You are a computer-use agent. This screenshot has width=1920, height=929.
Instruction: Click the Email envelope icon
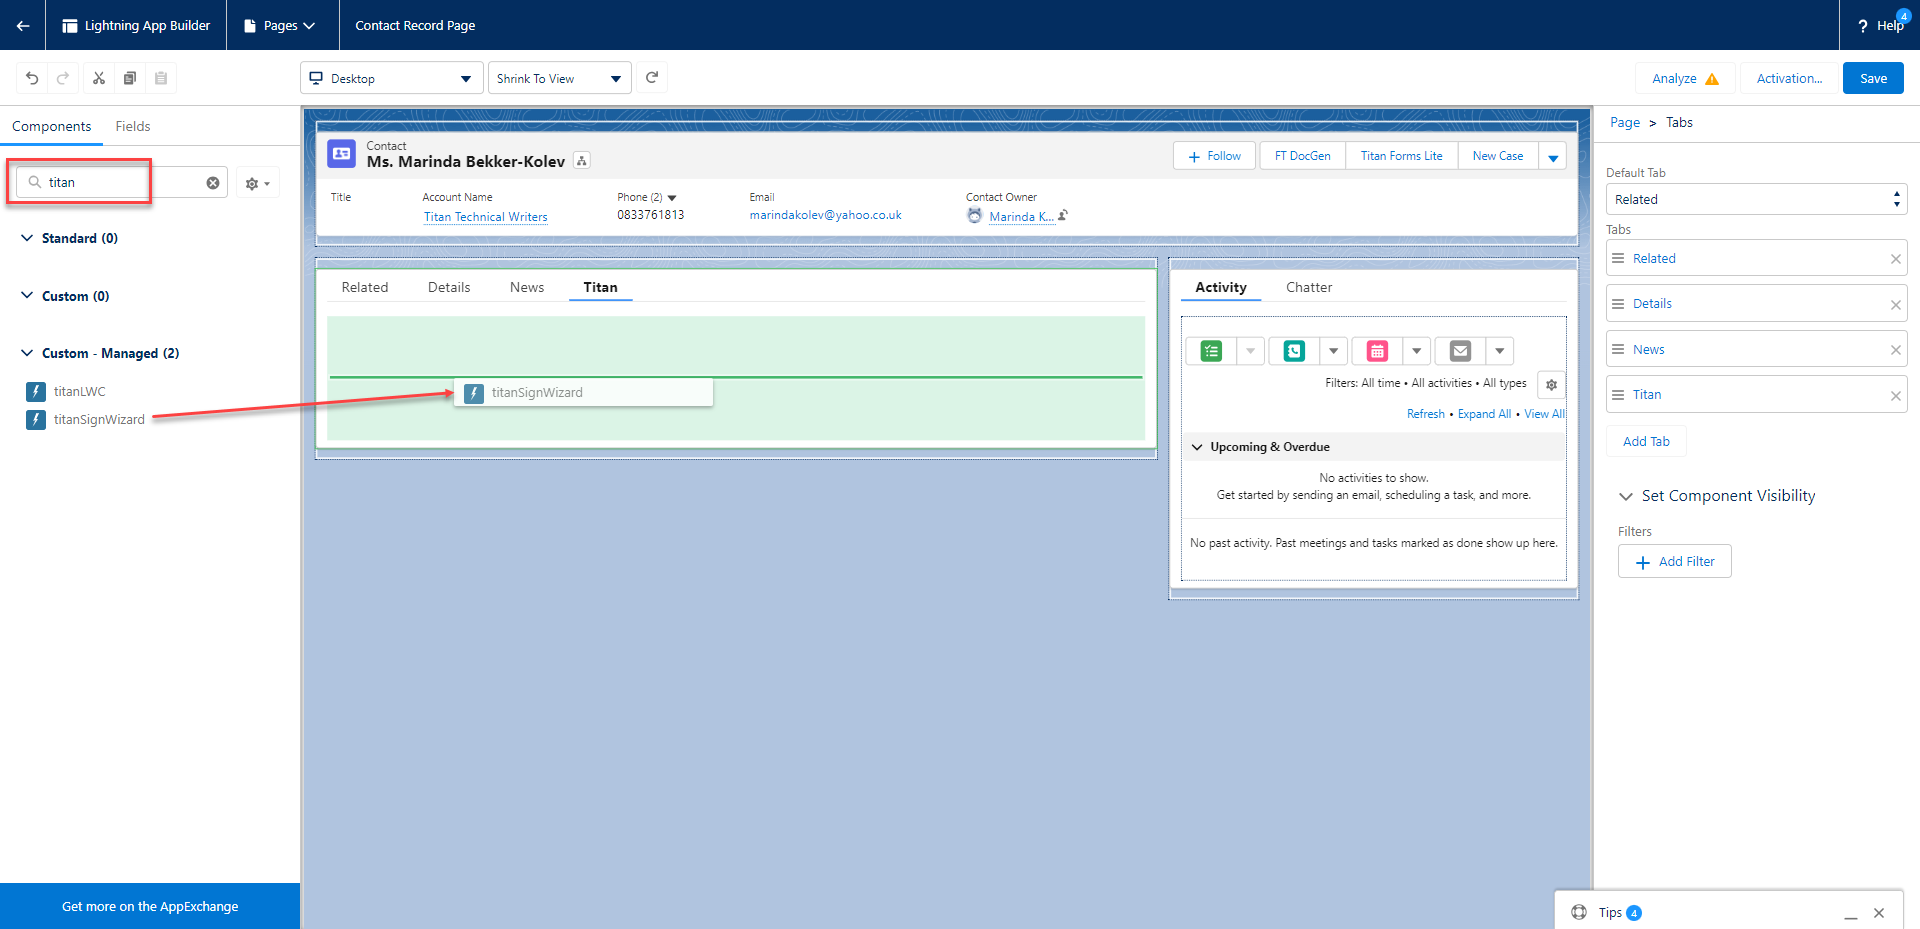tap(1460, 351)
